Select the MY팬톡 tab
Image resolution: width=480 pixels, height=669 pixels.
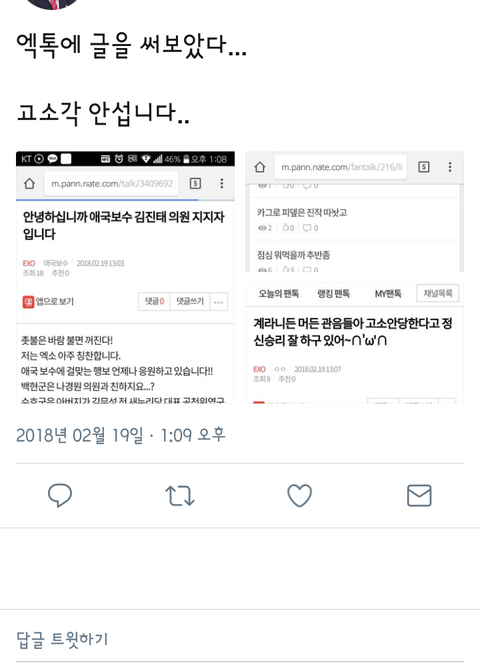(388, 294)
